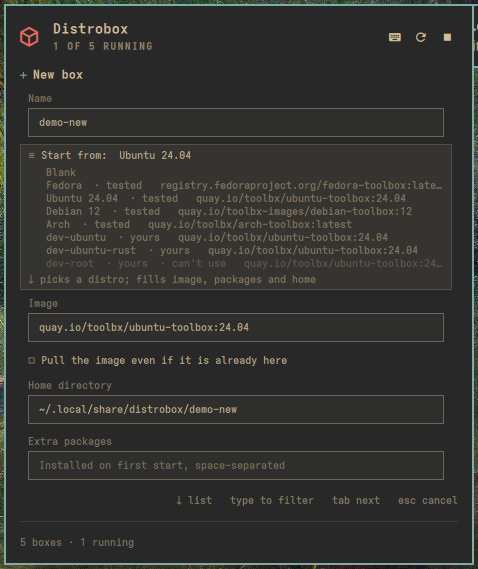The image size is (478, 569).
Task: Click the plus icon beside New box
Action: click(x=24, y=75)
